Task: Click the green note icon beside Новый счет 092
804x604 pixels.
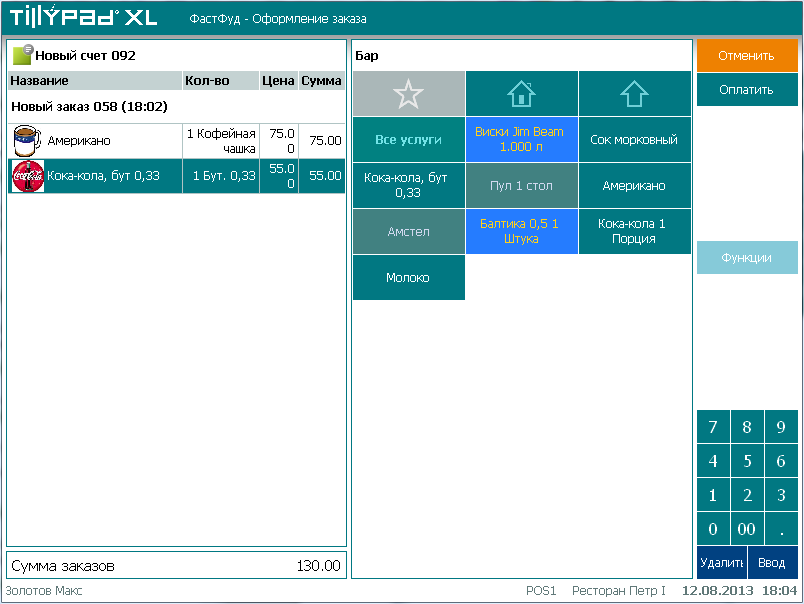Action: tap(23, 54)
